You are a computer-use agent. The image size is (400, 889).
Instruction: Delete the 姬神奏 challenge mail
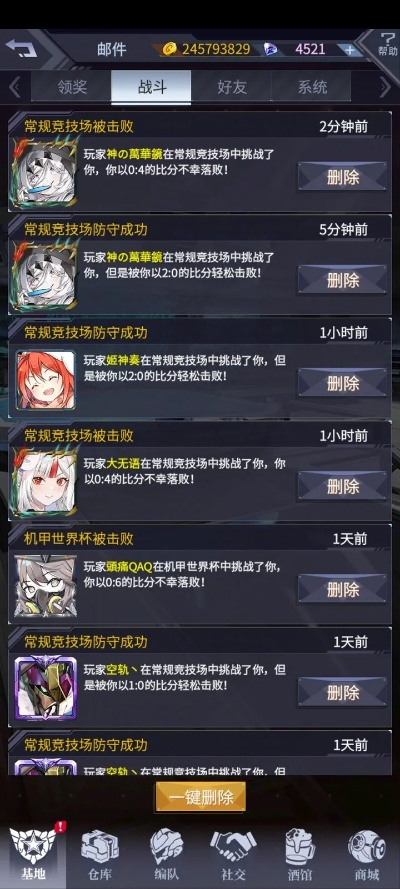(x=343, y=383)
